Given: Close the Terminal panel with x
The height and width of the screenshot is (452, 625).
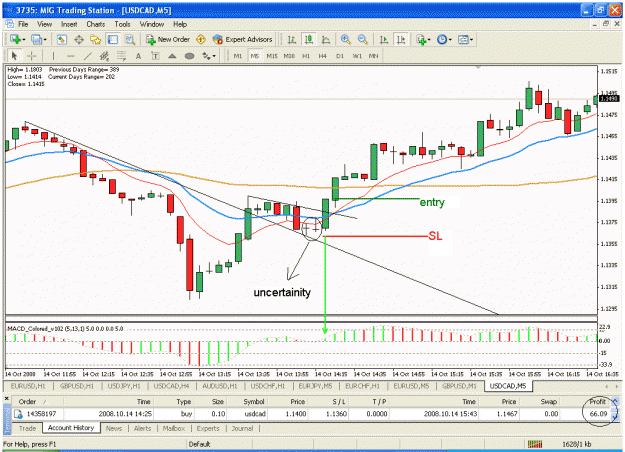Looking at the screenshot, I should (6, 399).
